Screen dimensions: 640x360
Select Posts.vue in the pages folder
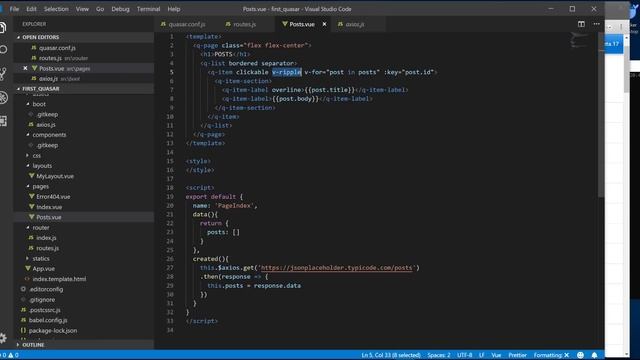coord(84,217)
